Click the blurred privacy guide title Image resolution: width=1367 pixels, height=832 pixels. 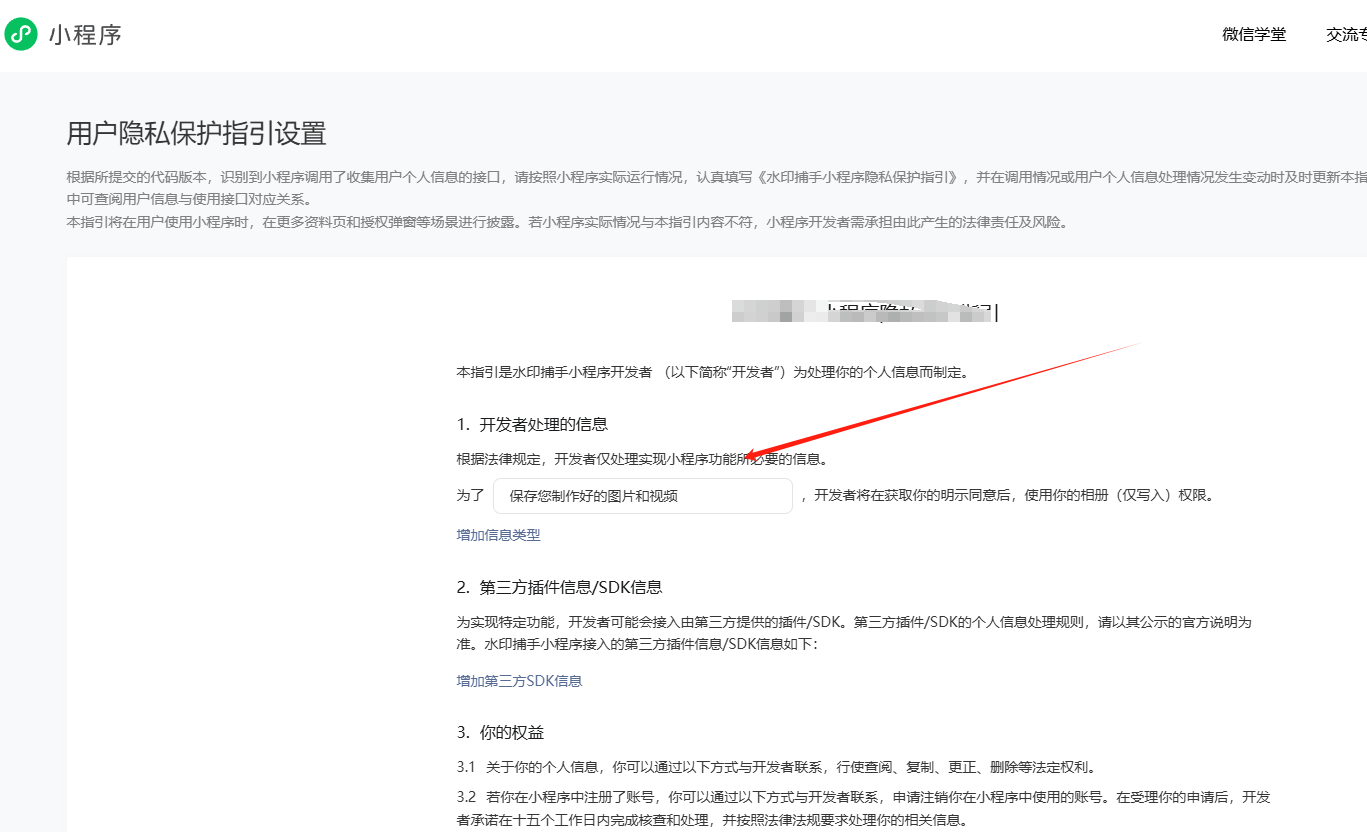pyautogui.click(x=865, y=311)
